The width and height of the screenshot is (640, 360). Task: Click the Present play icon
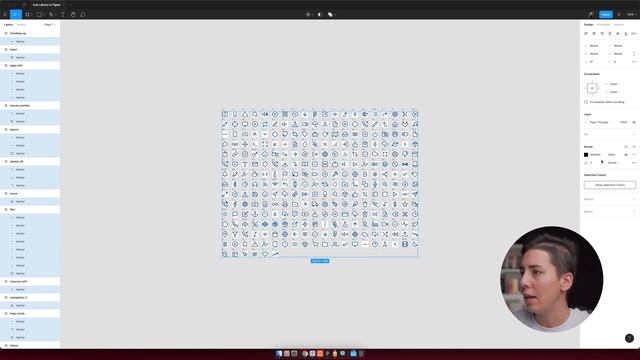pos(619,14)
